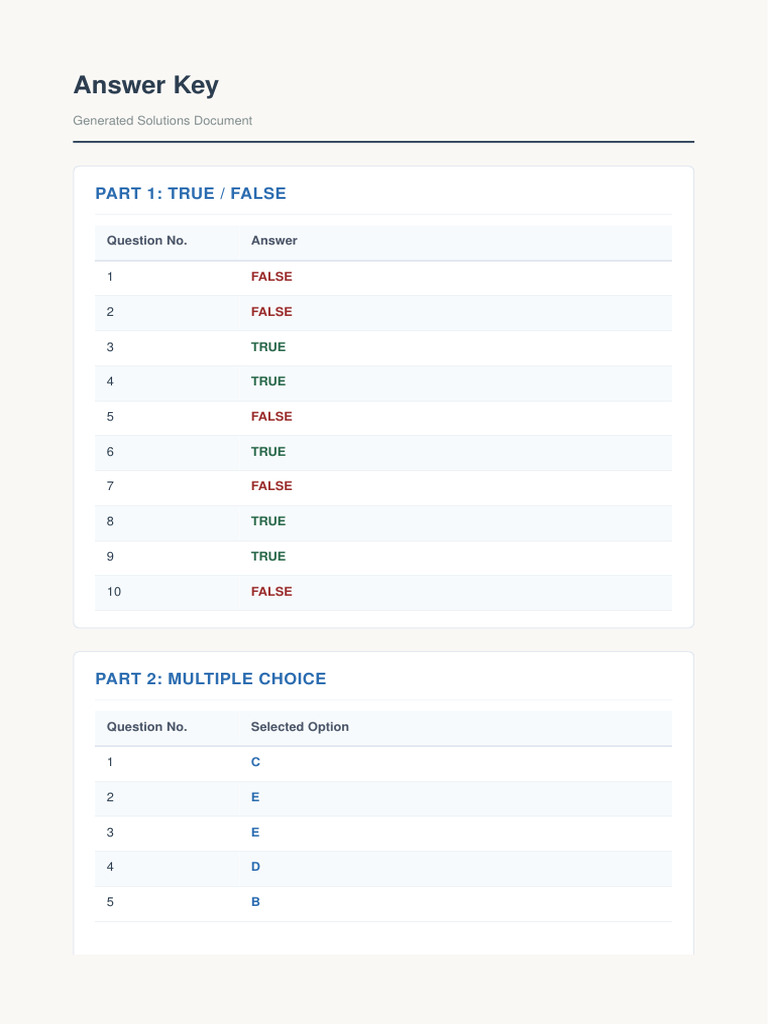Click the TRUE answer for question 9
768x1024 pixels.
pos(268,556)
